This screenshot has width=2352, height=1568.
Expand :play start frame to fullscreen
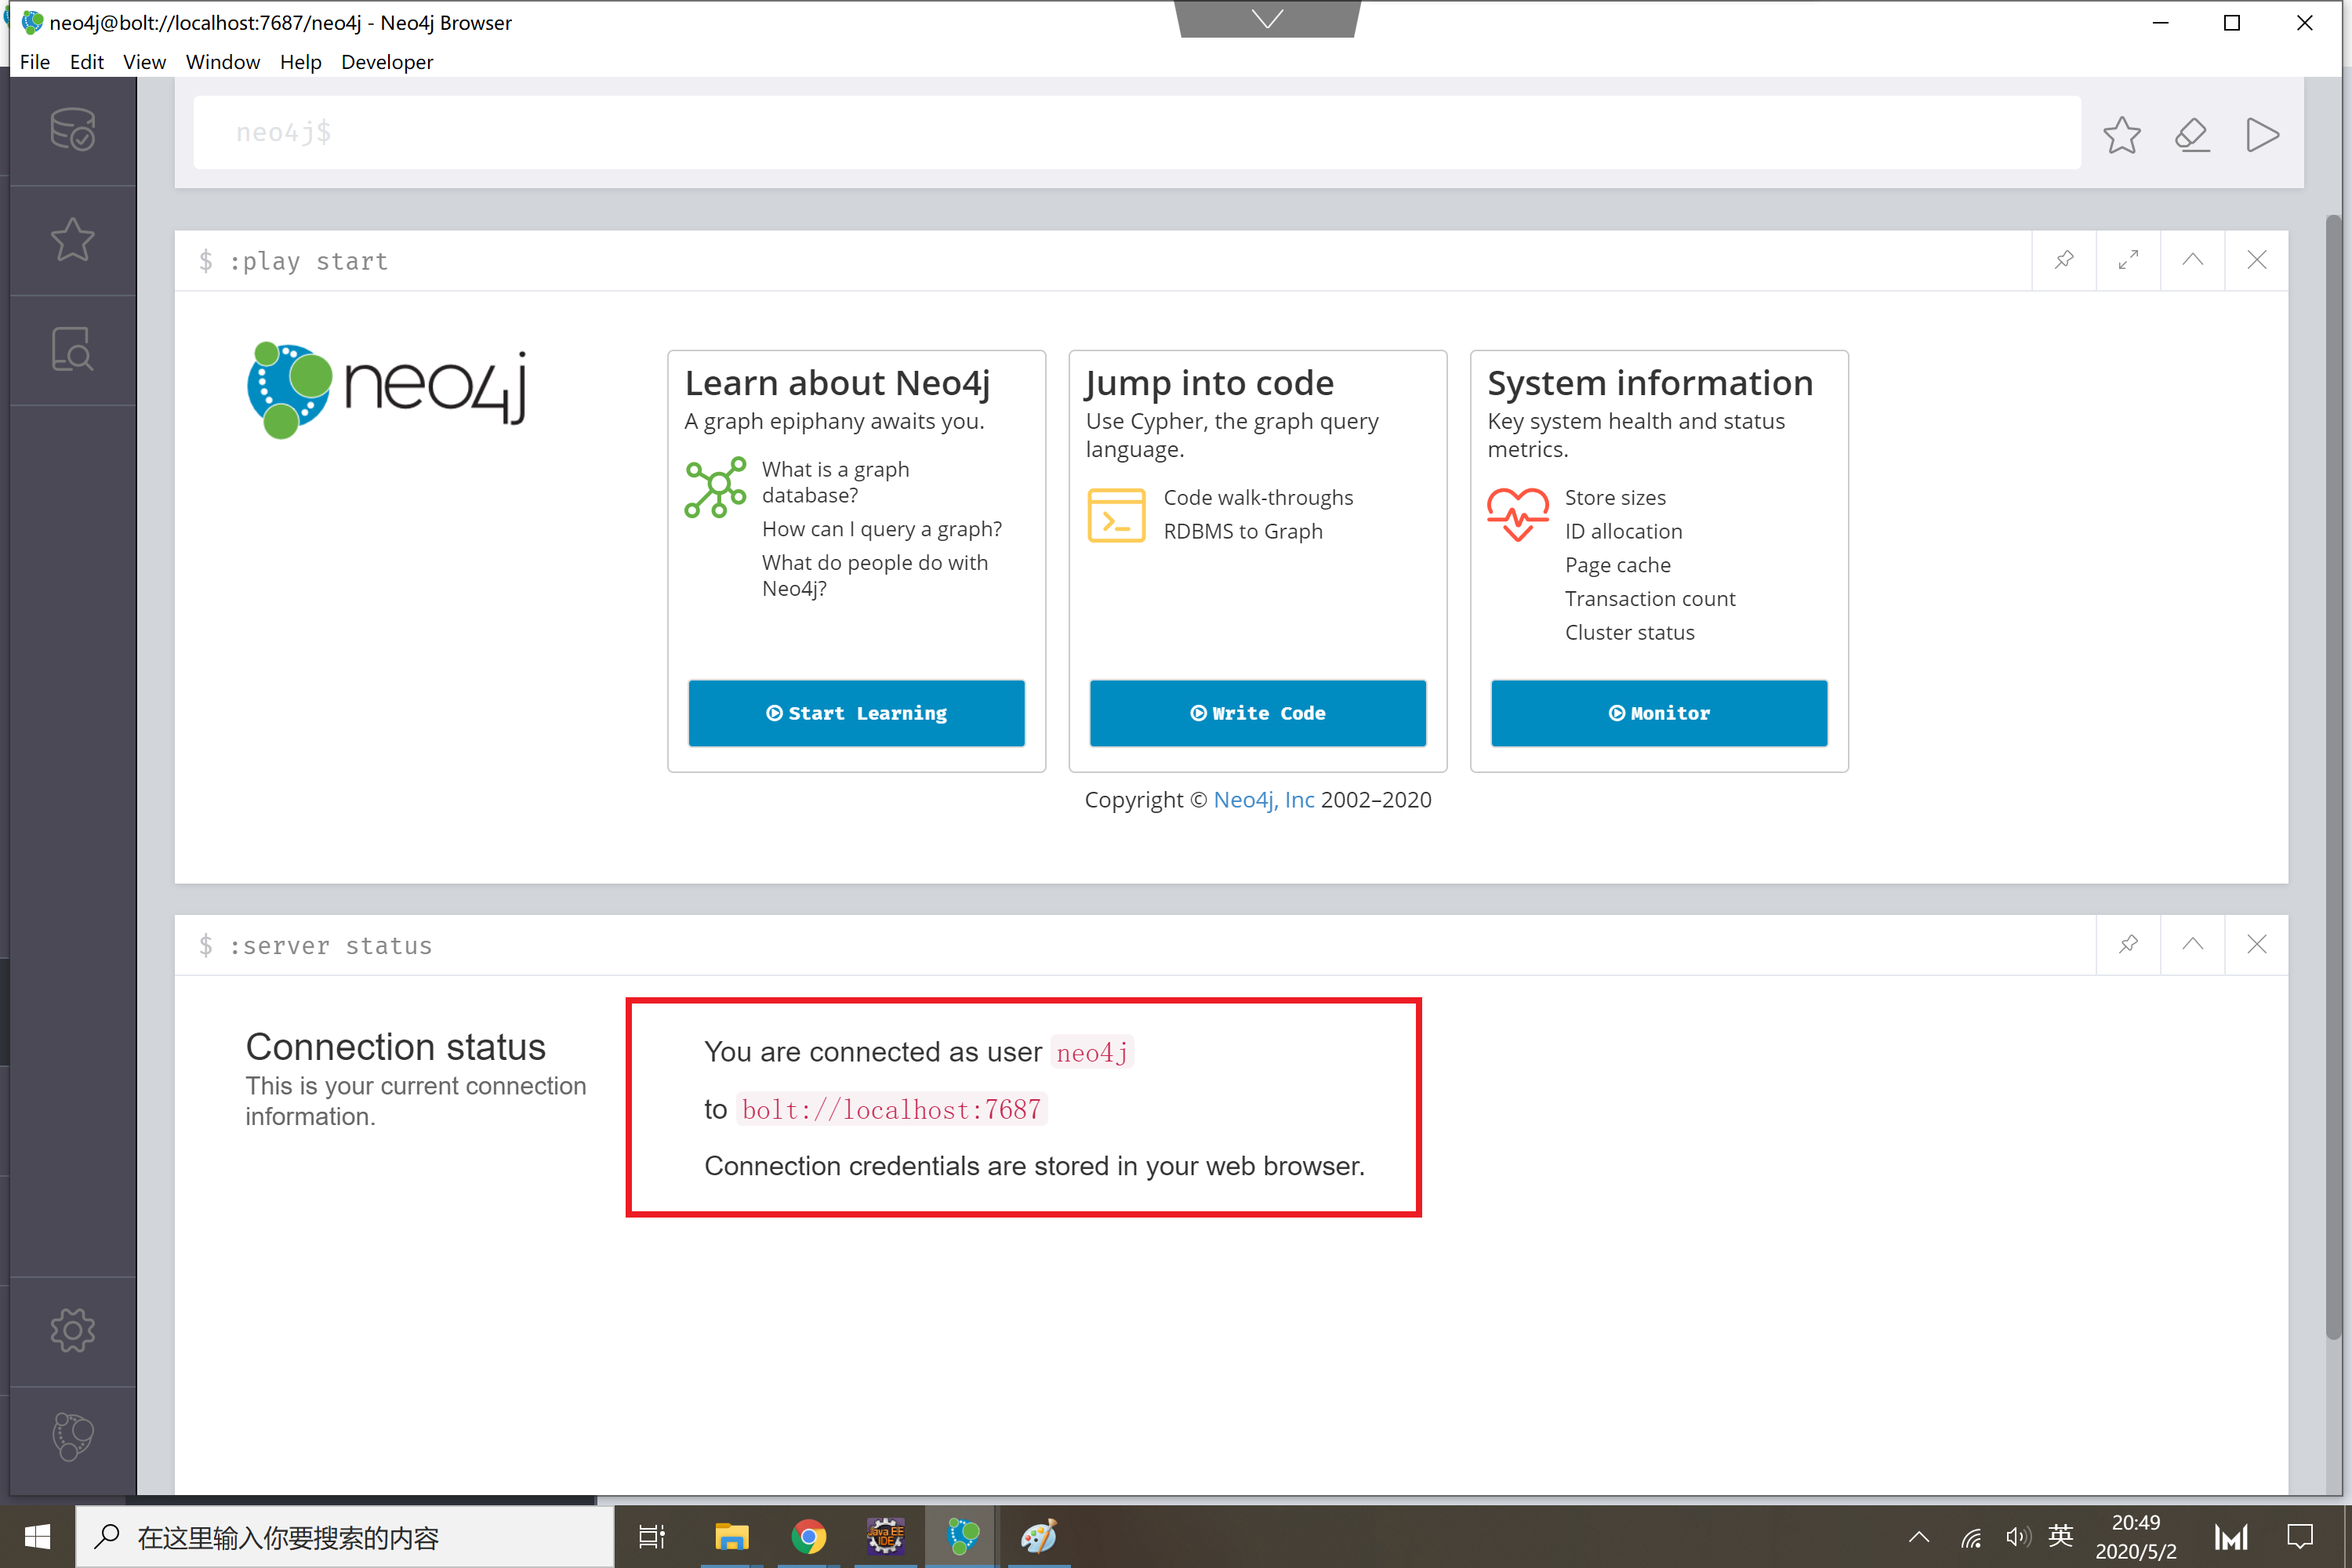[2128, 260]
